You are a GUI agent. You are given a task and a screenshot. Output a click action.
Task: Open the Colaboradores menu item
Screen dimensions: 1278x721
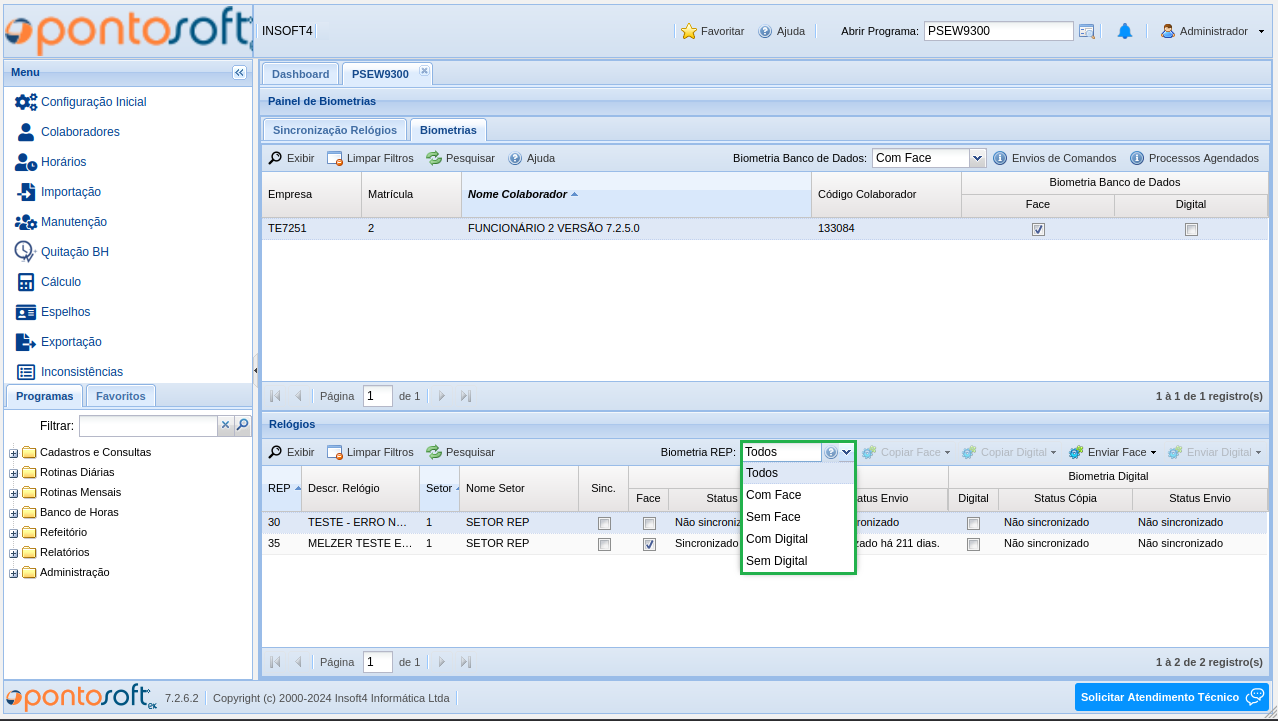pos(80,132)
